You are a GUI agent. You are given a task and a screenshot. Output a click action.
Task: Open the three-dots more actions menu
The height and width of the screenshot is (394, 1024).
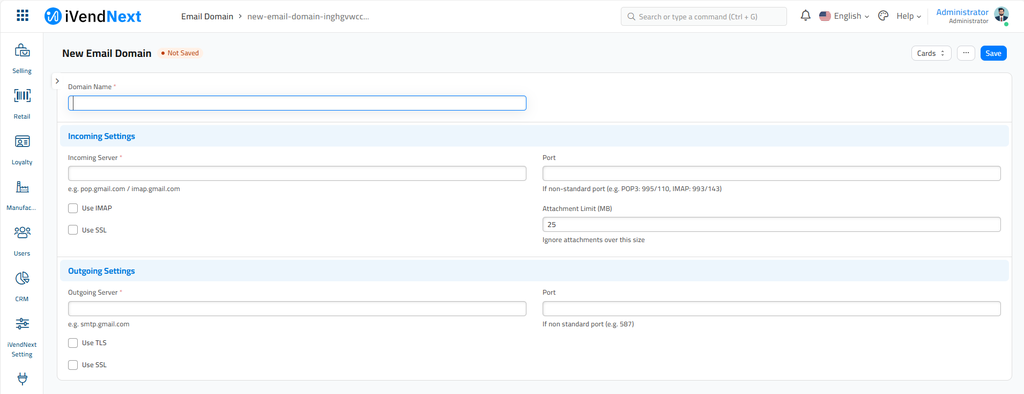(966, 54)
